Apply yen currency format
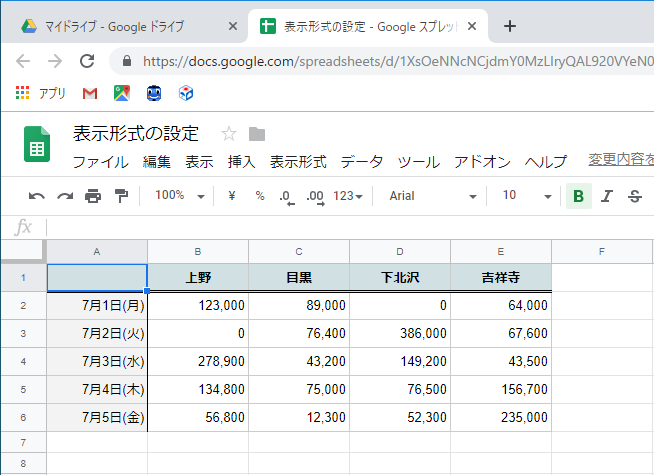The height and width of the screenshot is (475, 654). pyautogui.click(x=232, y=196)
